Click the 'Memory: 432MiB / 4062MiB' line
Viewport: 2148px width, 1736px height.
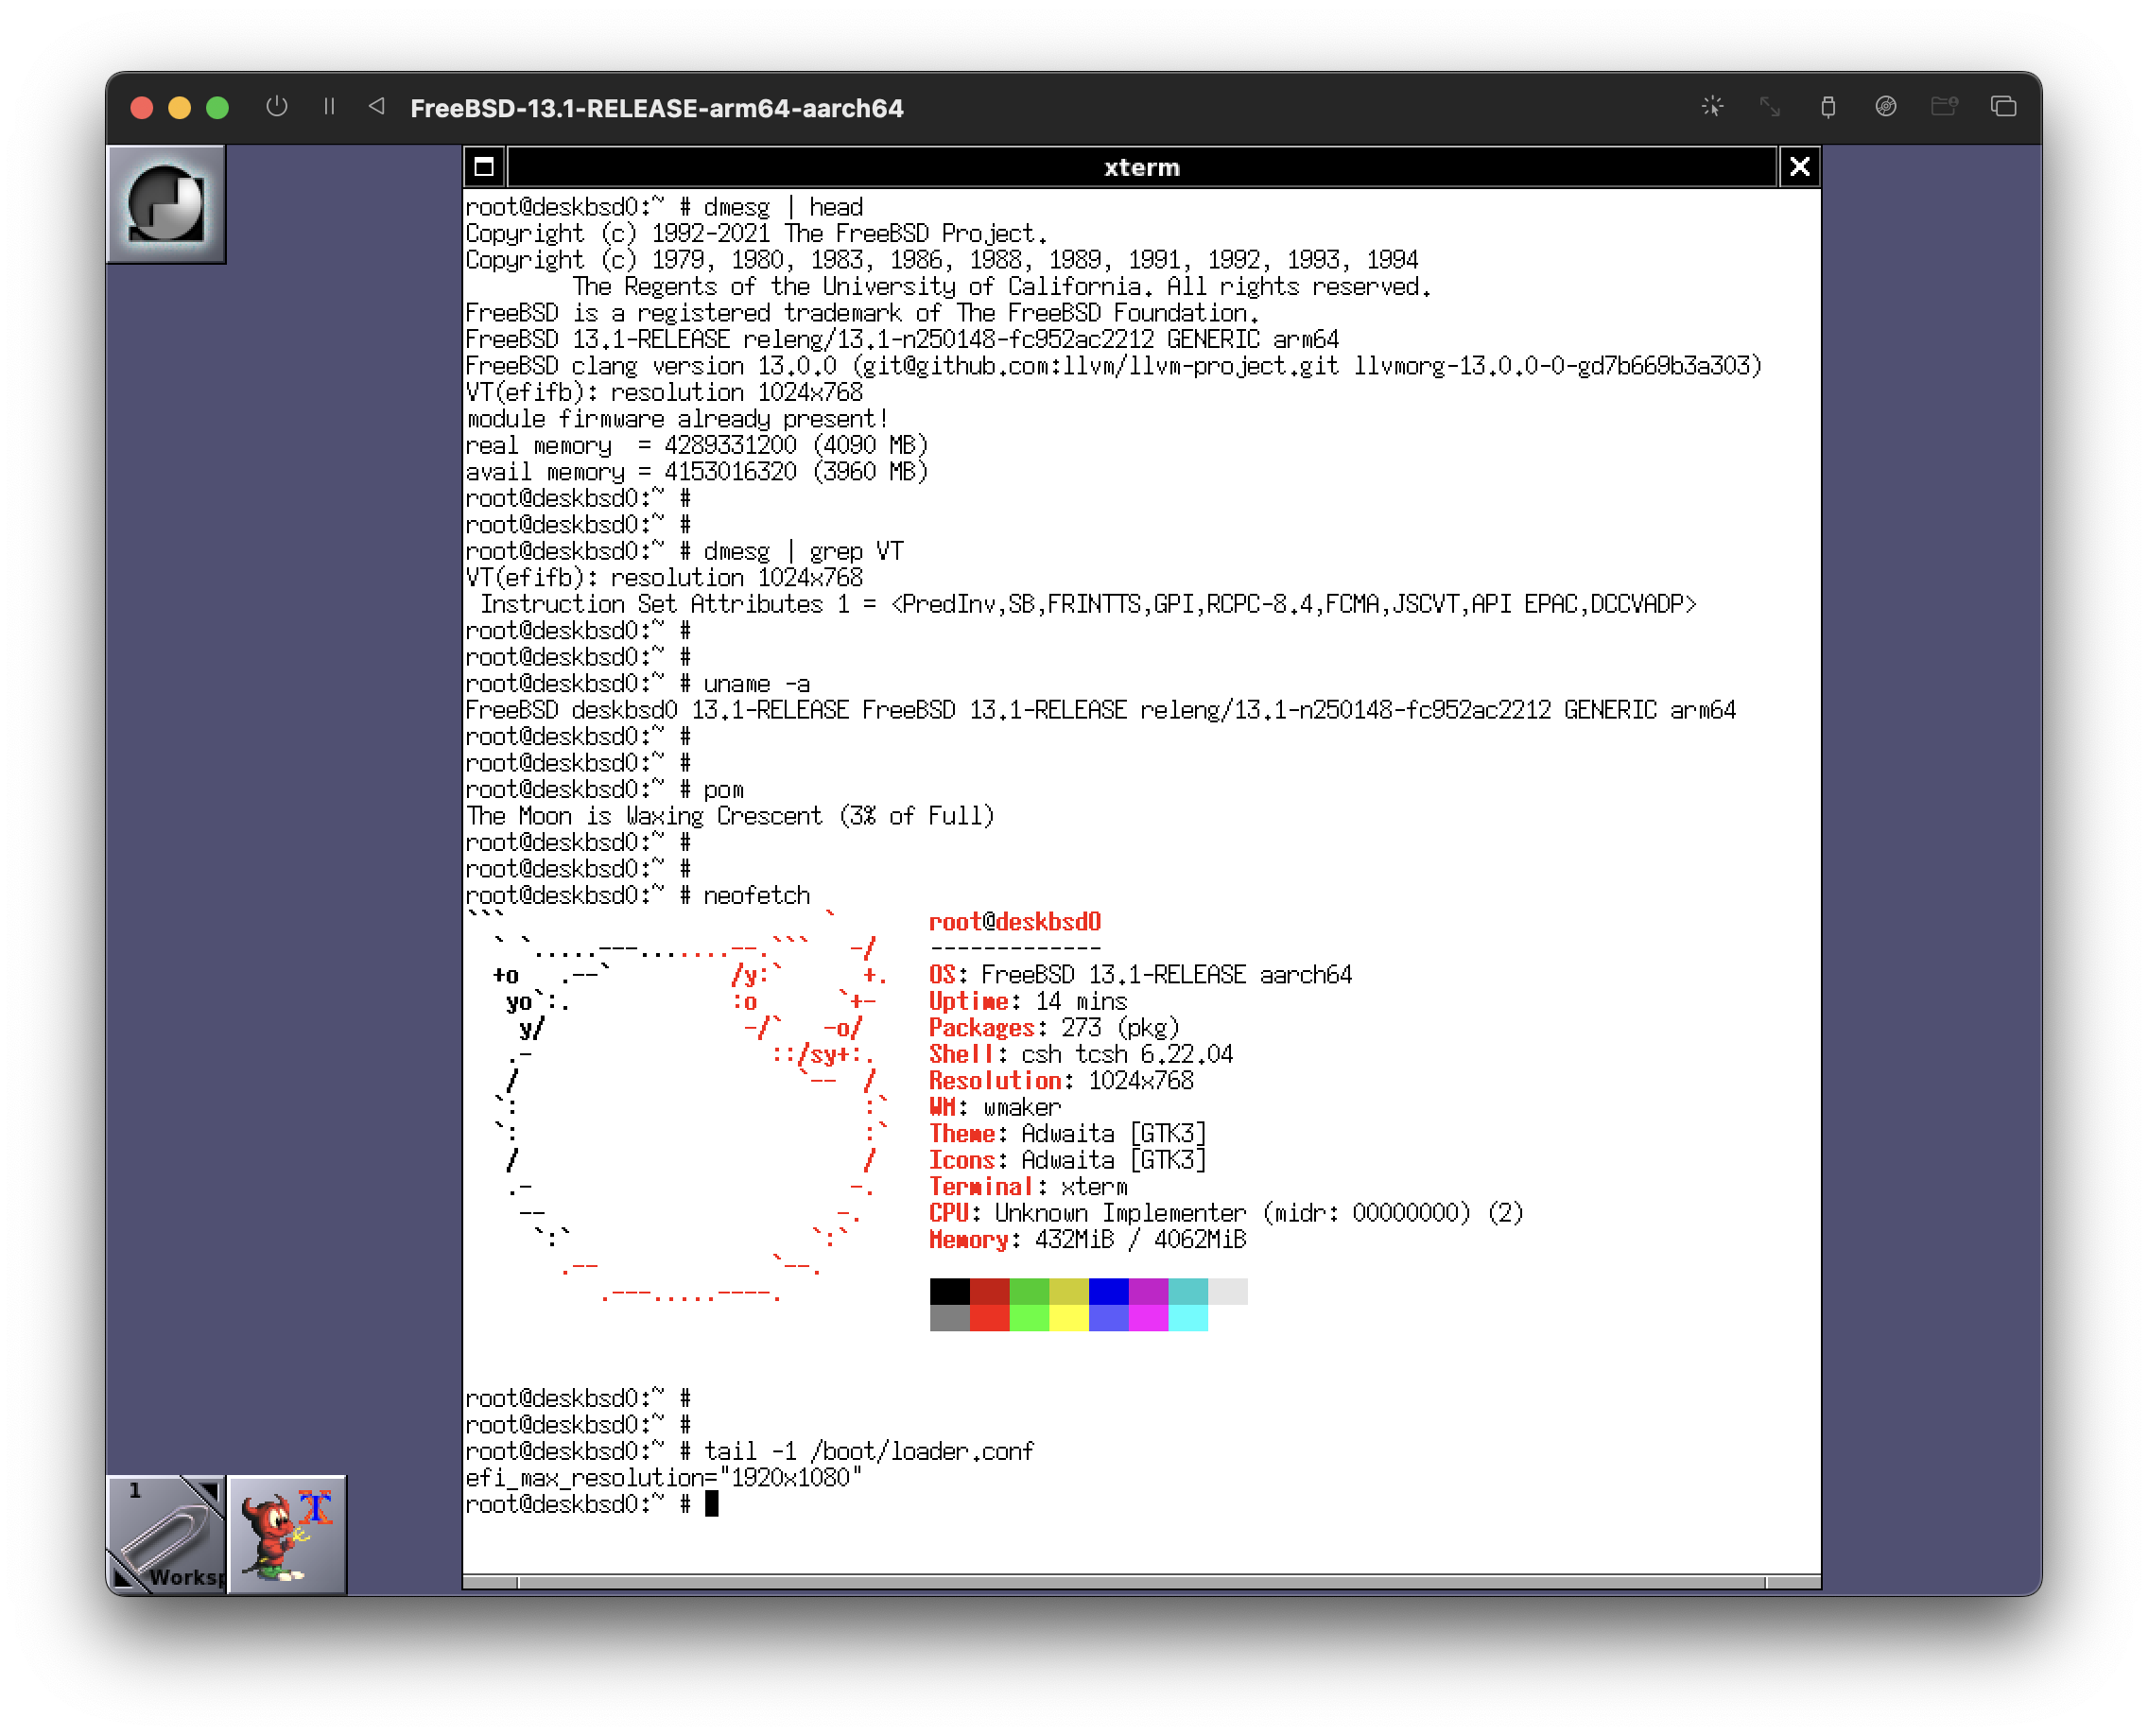point(1088,1240)
